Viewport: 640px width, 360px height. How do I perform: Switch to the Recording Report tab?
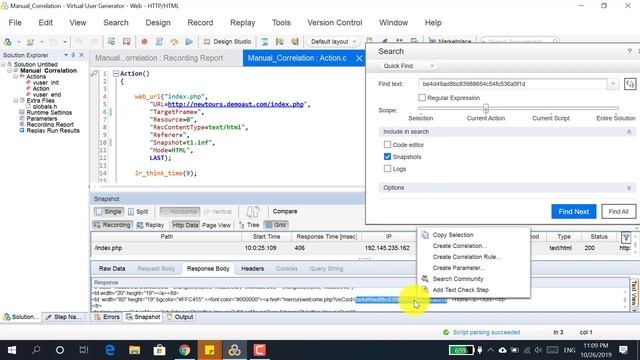[x=159, y=58]
